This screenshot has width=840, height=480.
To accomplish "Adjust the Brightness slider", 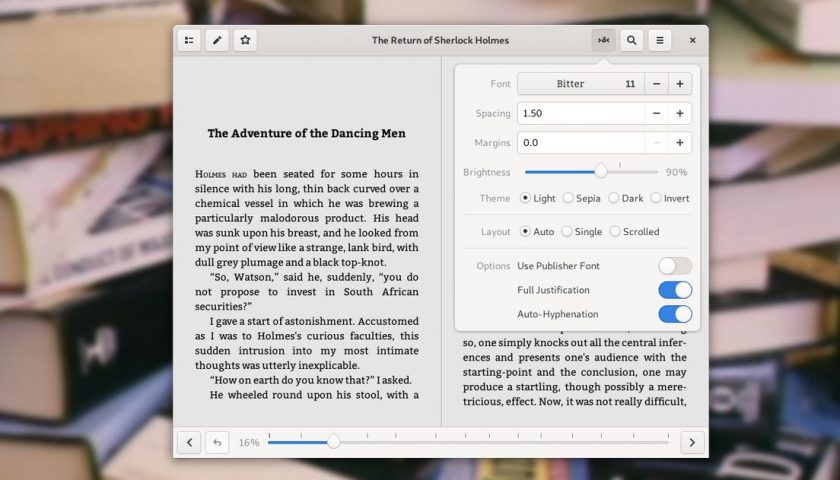I will (601, 172).
